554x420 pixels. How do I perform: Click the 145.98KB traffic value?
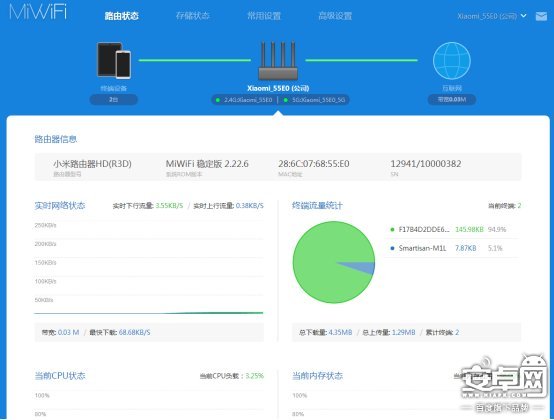tap(469, 230)
